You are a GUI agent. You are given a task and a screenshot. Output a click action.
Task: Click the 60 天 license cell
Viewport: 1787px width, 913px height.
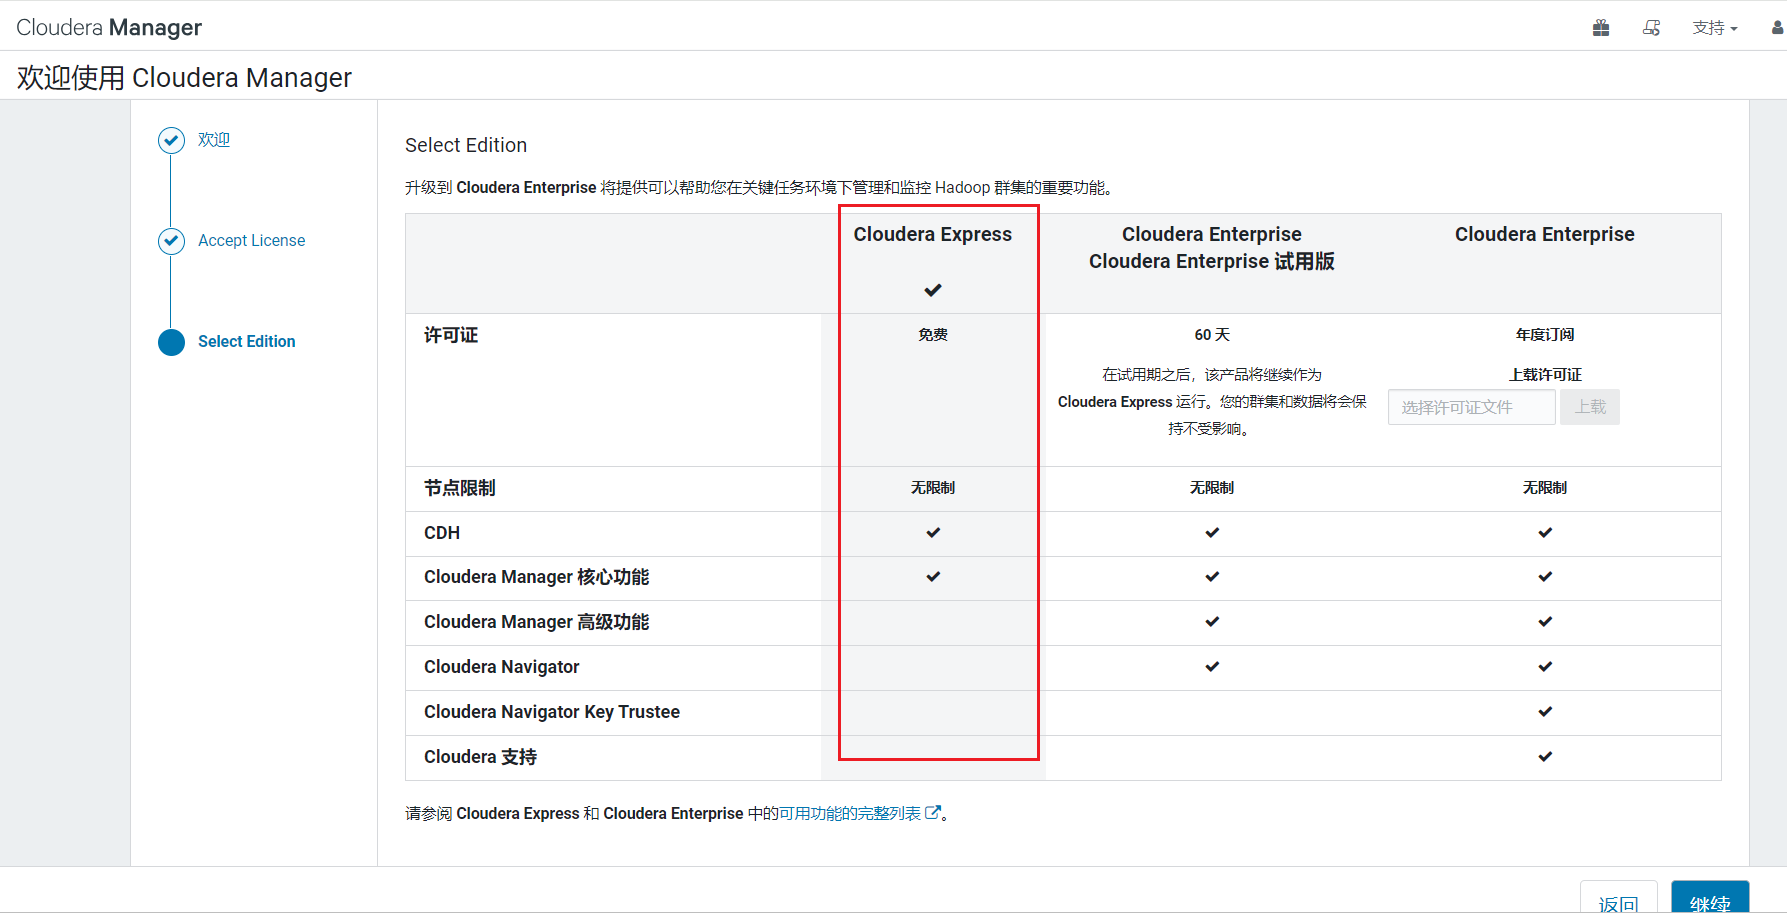(x=1212, y=335)
